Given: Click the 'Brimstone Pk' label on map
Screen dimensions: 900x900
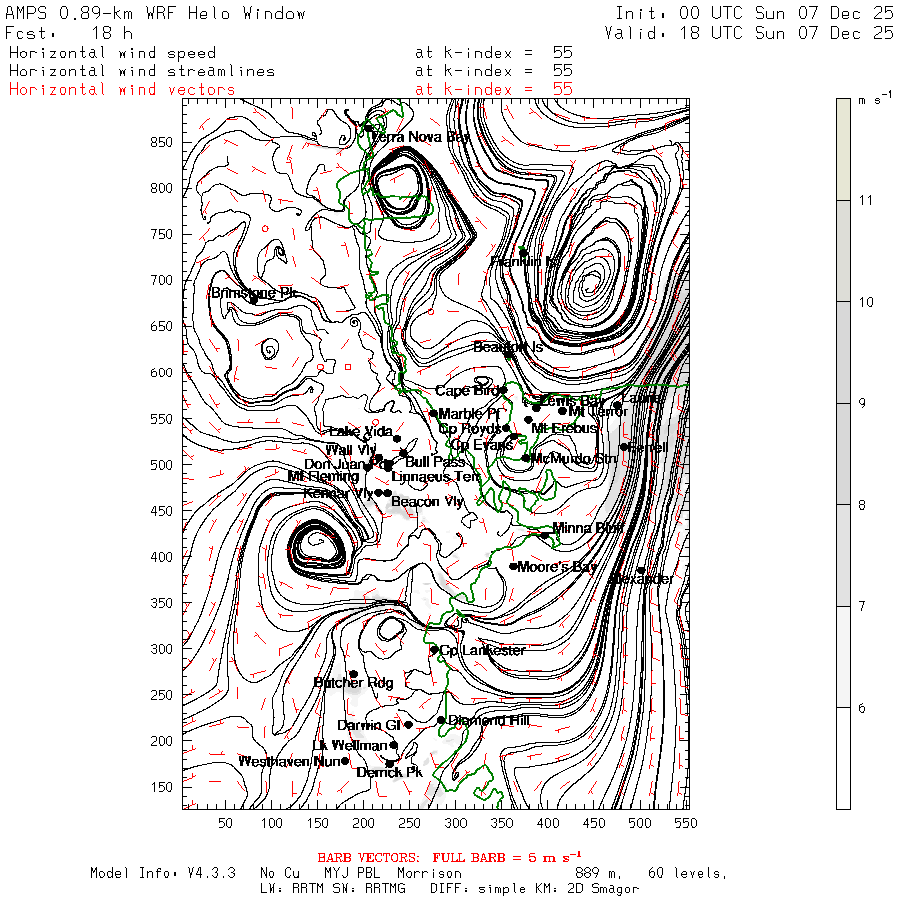Looking at the screenshot, I should [x=254, y=293].
